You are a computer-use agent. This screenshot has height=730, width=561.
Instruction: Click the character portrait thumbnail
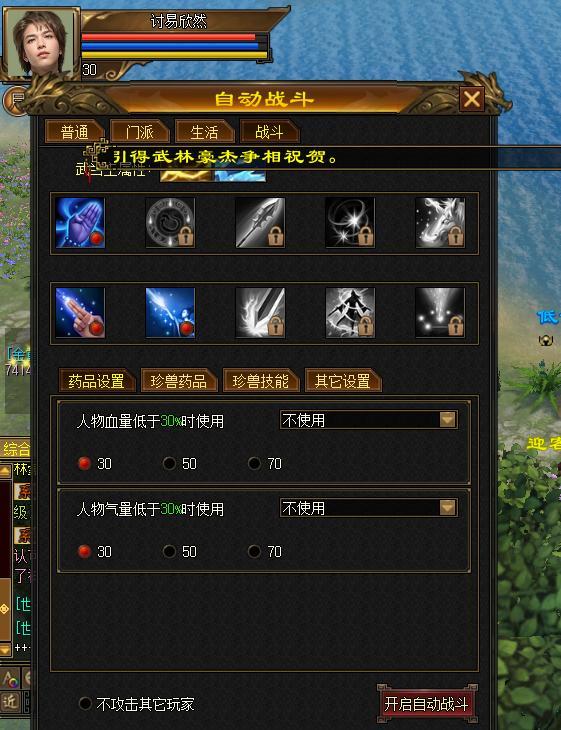click(41, 42)
